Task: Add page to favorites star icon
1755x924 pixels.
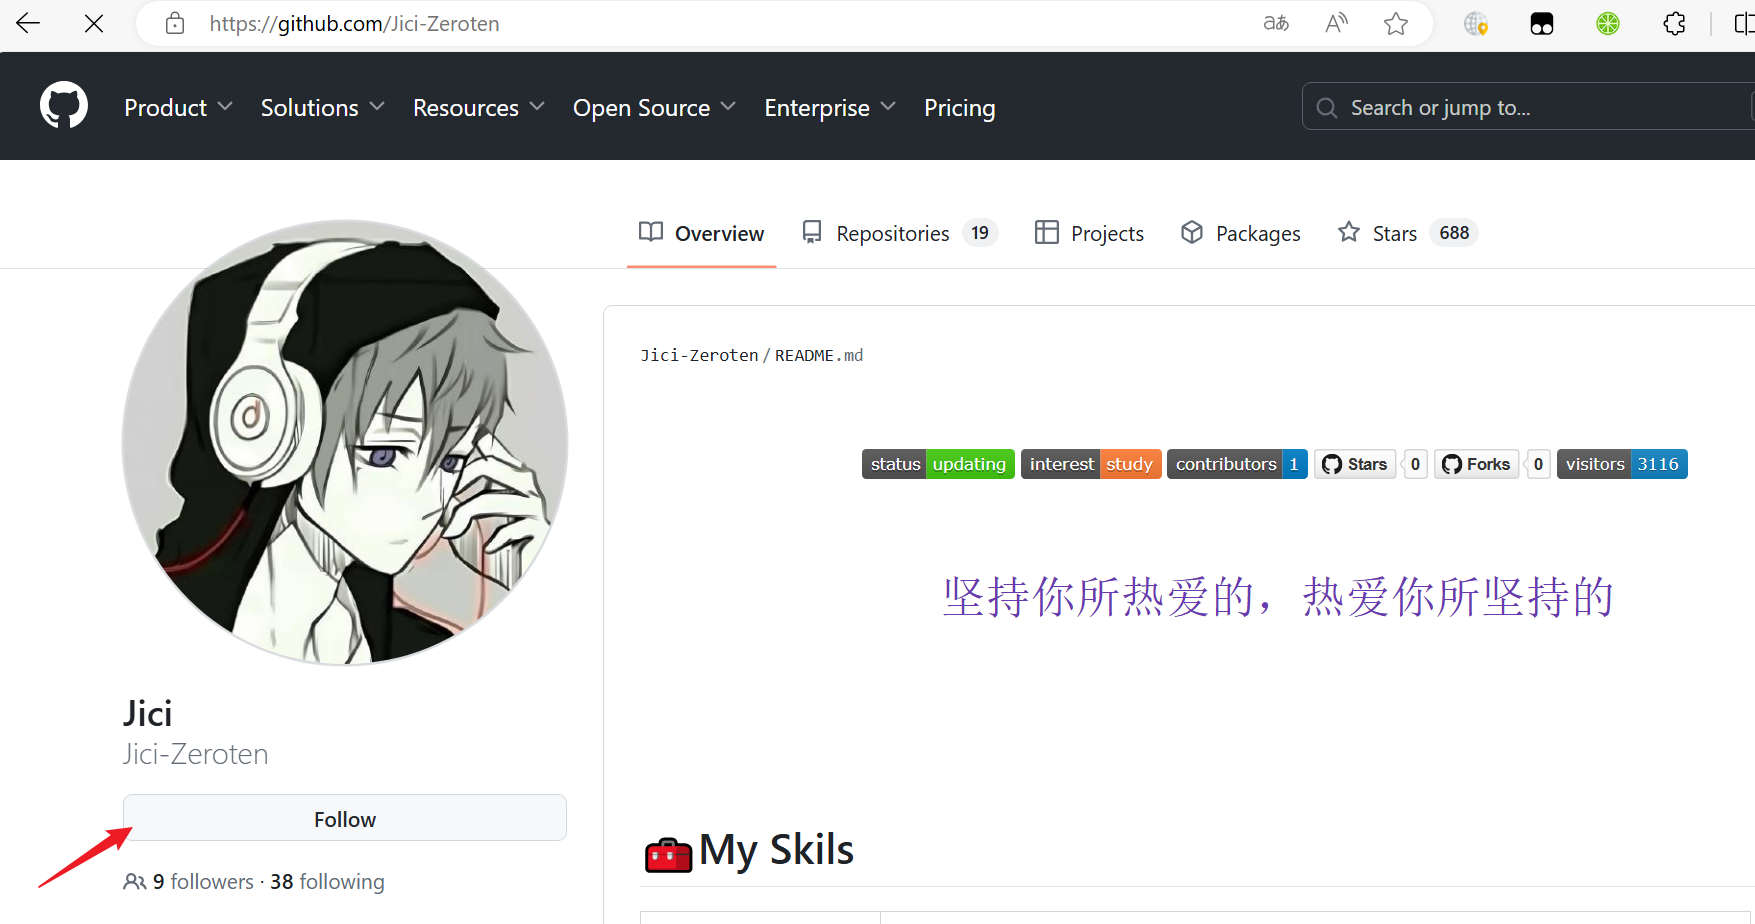Action: (x=1396, y=23)
